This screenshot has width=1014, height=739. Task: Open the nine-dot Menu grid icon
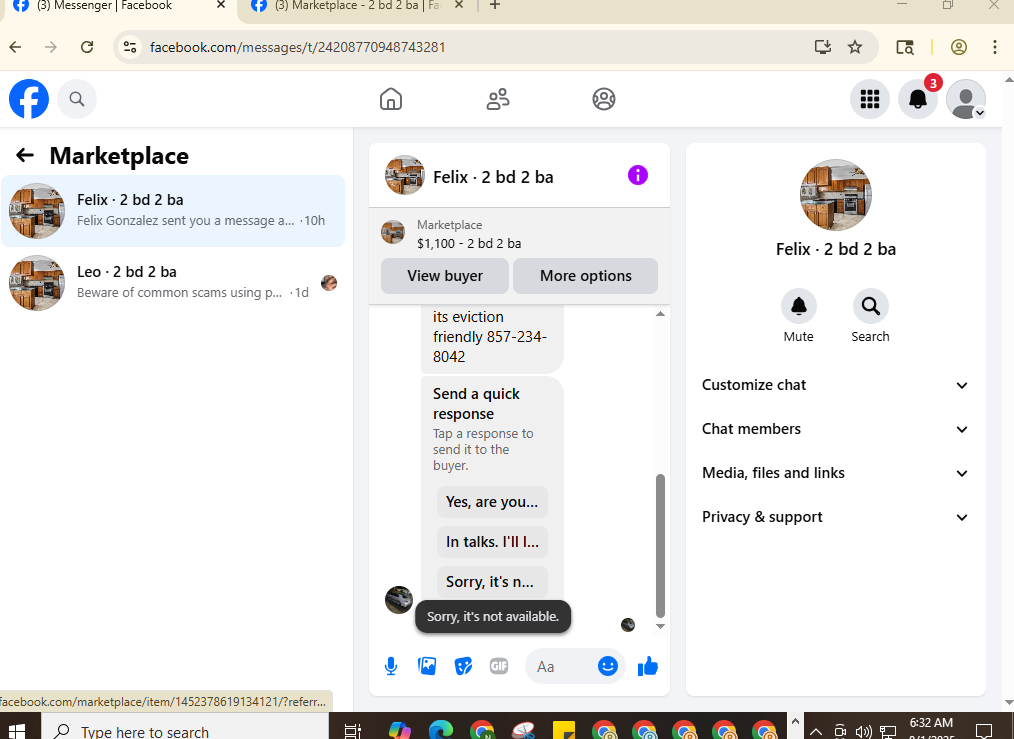pyautogui.click(x=869, y=99)
